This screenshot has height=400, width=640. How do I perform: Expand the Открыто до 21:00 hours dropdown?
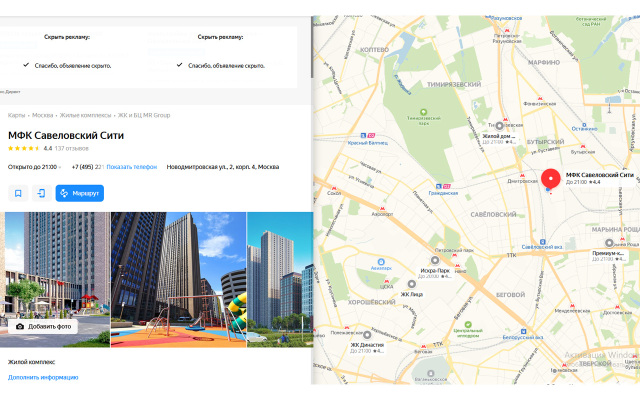(34, 167)
